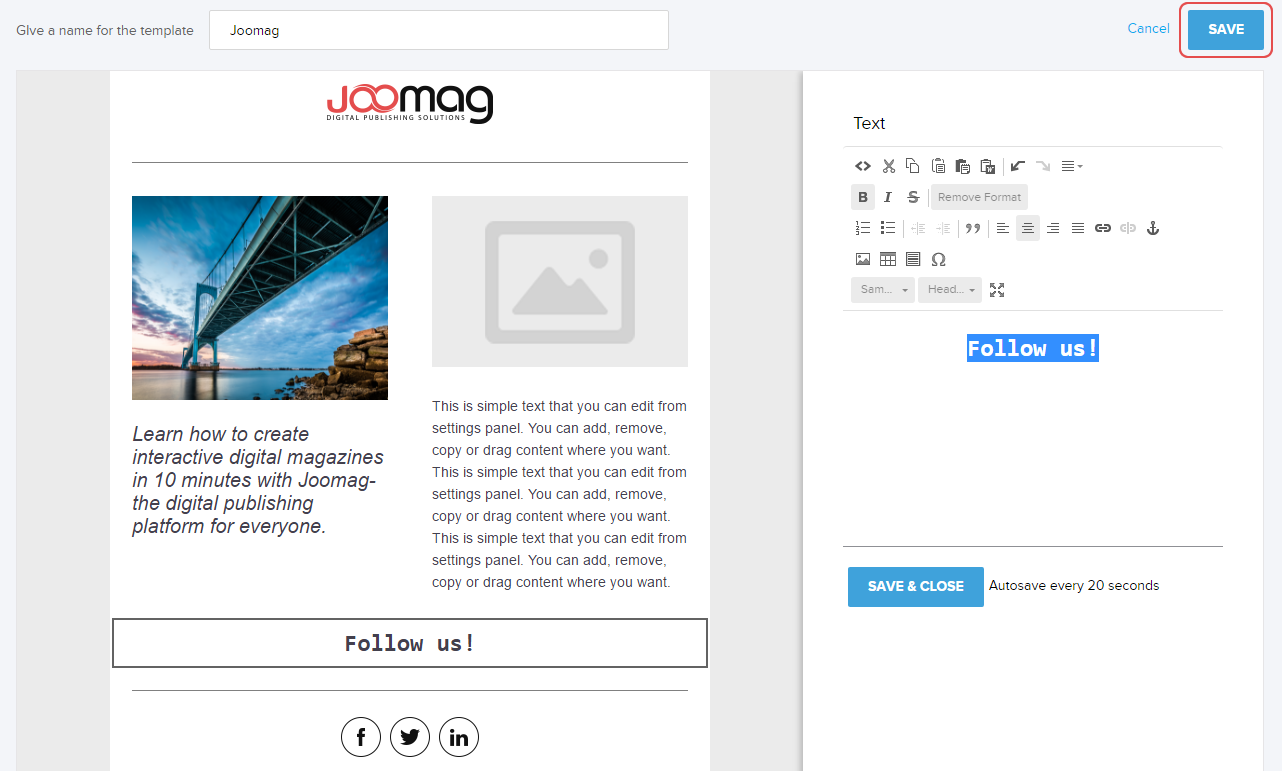Click the SAVE & CLOSE button
Screen dimensions: 1282x771
click(x=915, y=586)
